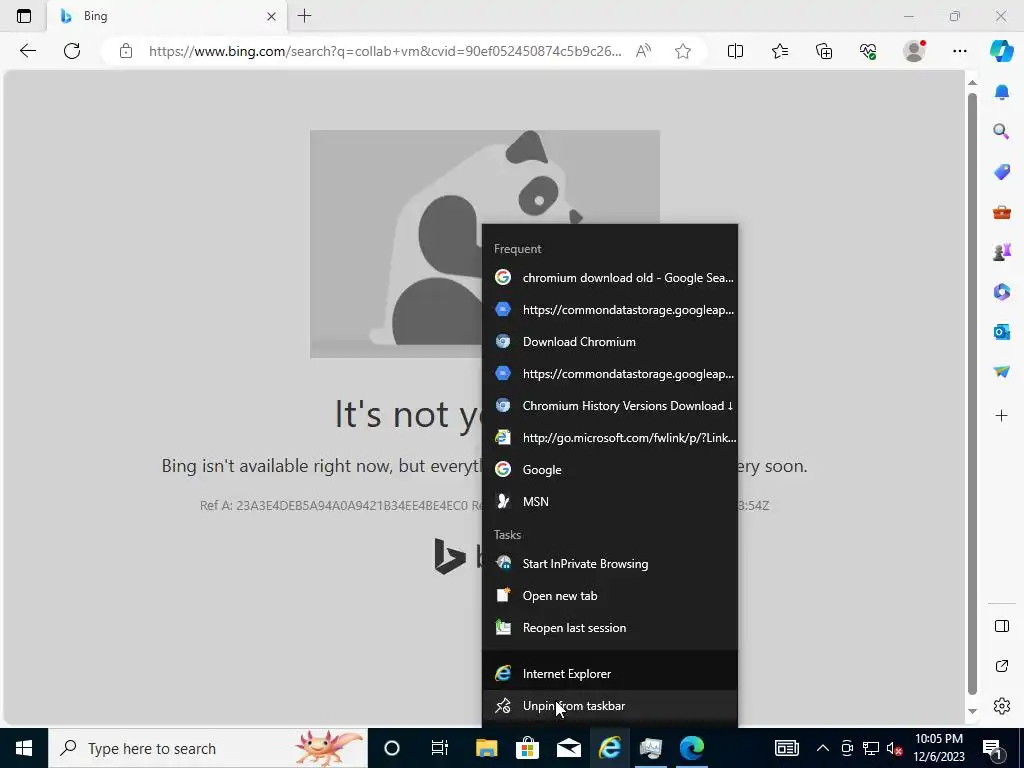Open go.microsoft.com fwlink jump list entry
The width and height of the screenshot is (1024, 768).
tap(610, 438)
